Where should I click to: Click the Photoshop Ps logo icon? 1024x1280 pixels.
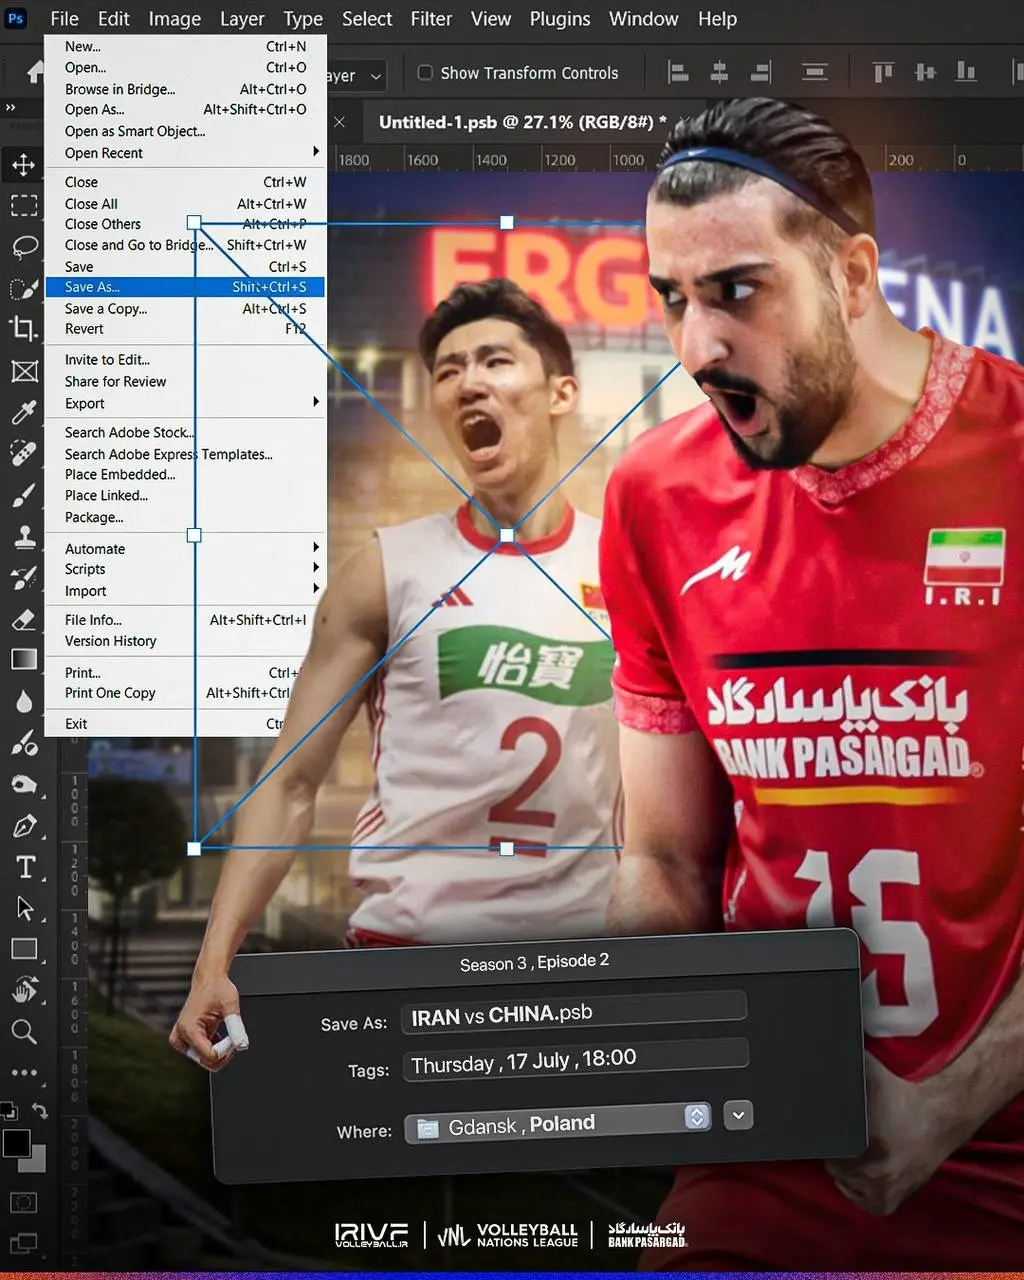click(15, 19)
